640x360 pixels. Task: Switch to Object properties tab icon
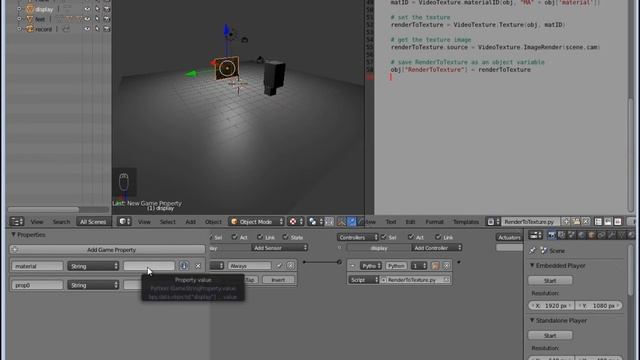coord(591,235)
